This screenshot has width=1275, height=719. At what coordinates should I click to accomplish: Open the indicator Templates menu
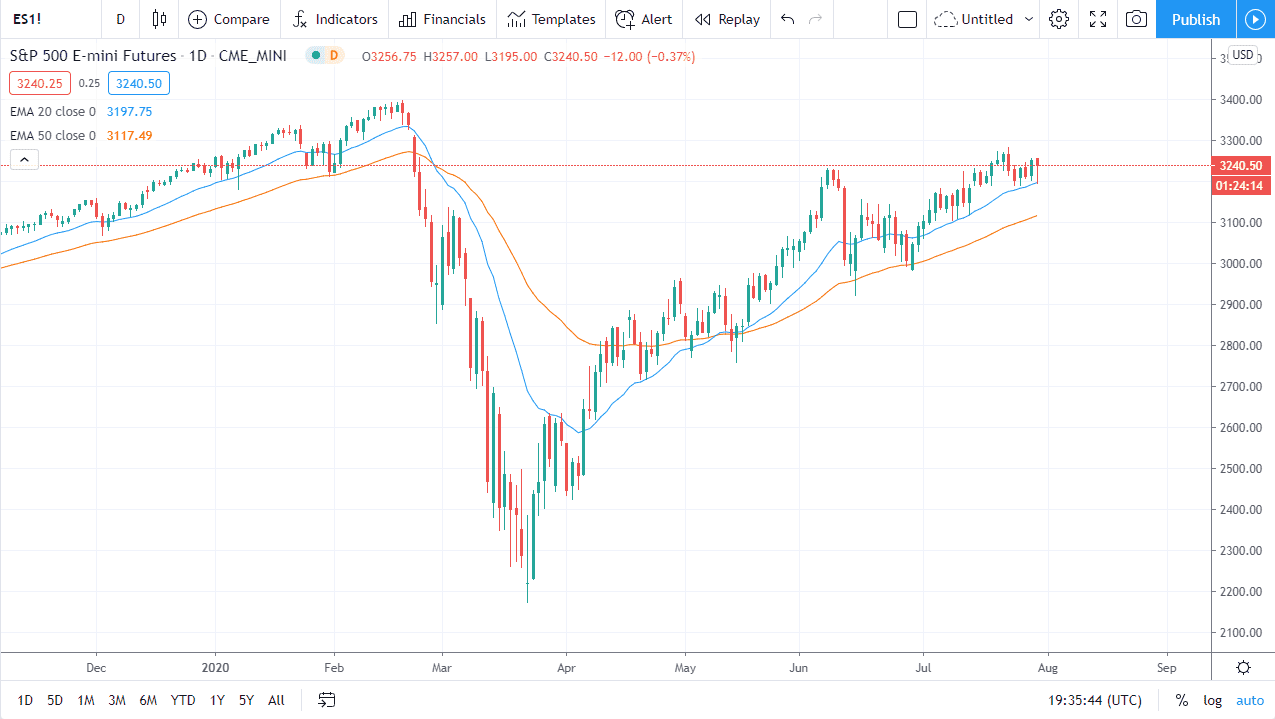[x=551, y=19]
